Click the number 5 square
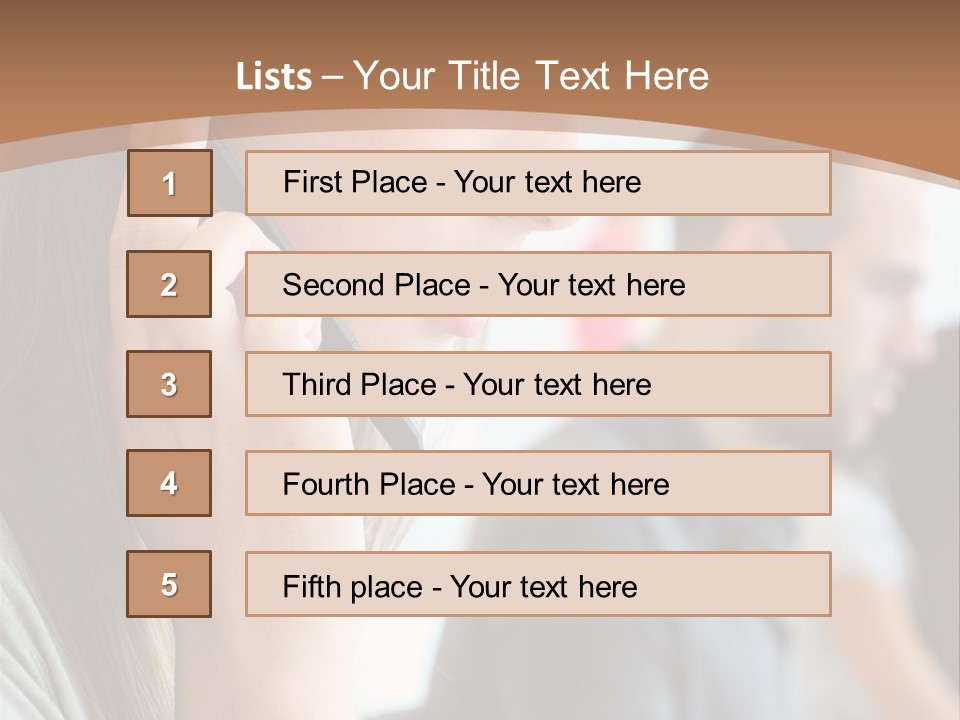 pyautogui.click(x=169, y=584)
